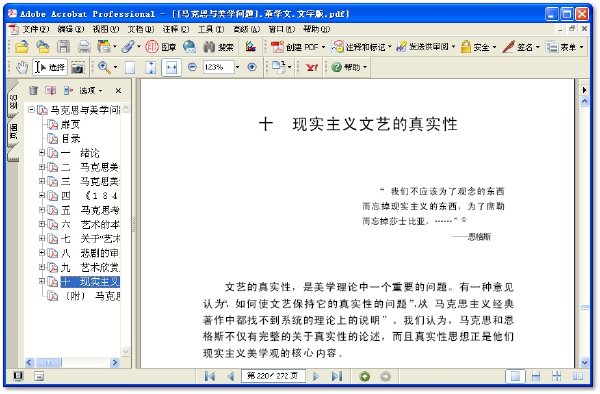Switch to single page layout
This screenshot has height=394, width=600.
515,376
